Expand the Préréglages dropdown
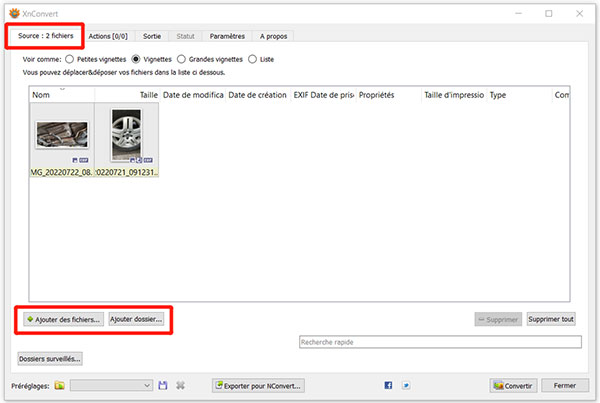Viewport: 600px width, 403px height. point(111,385)
